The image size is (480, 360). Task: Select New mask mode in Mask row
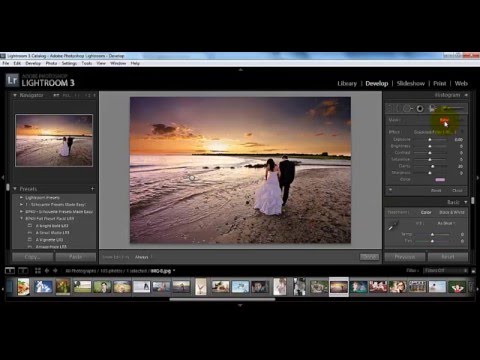point(444,120)
